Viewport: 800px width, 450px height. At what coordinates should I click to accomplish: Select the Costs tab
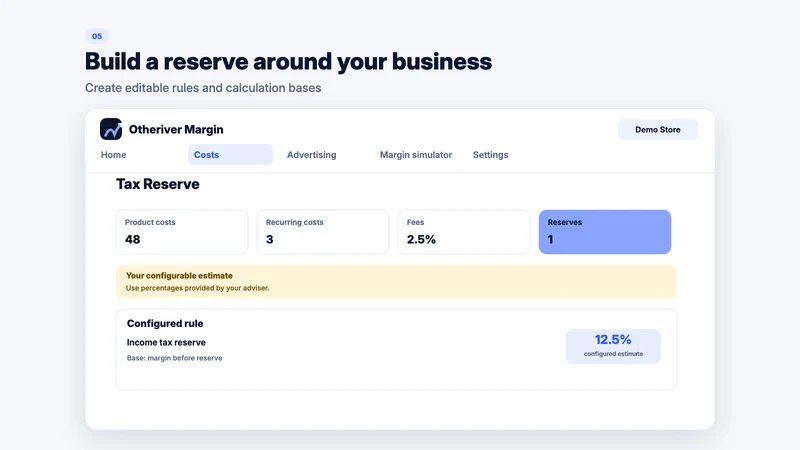tap(230, 155)
